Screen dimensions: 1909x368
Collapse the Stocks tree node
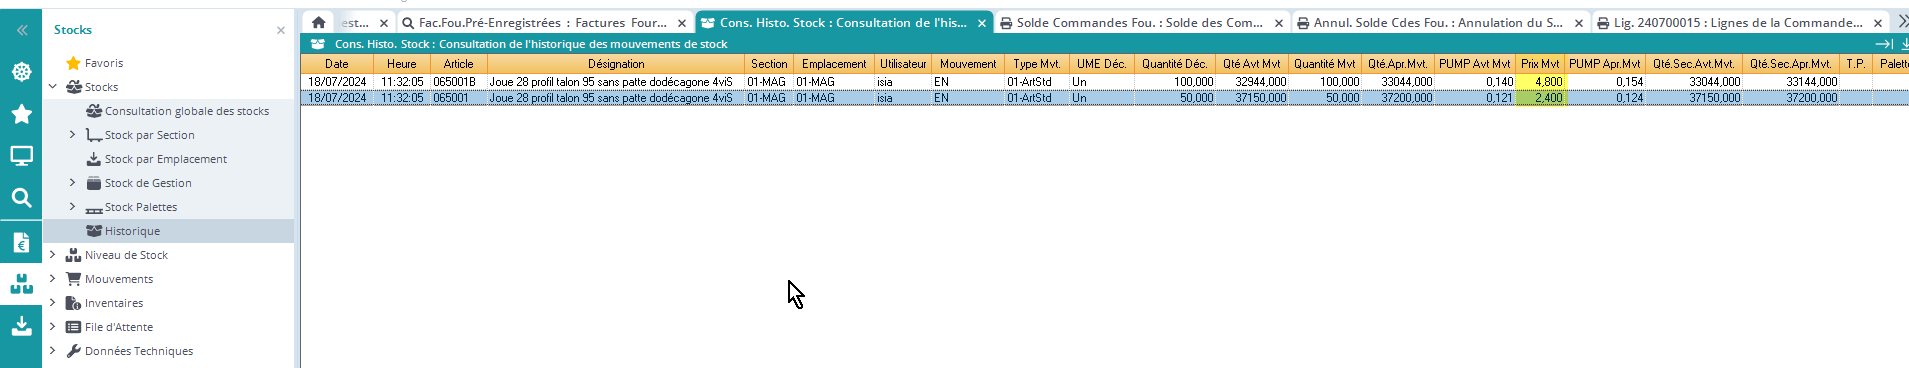52,87
